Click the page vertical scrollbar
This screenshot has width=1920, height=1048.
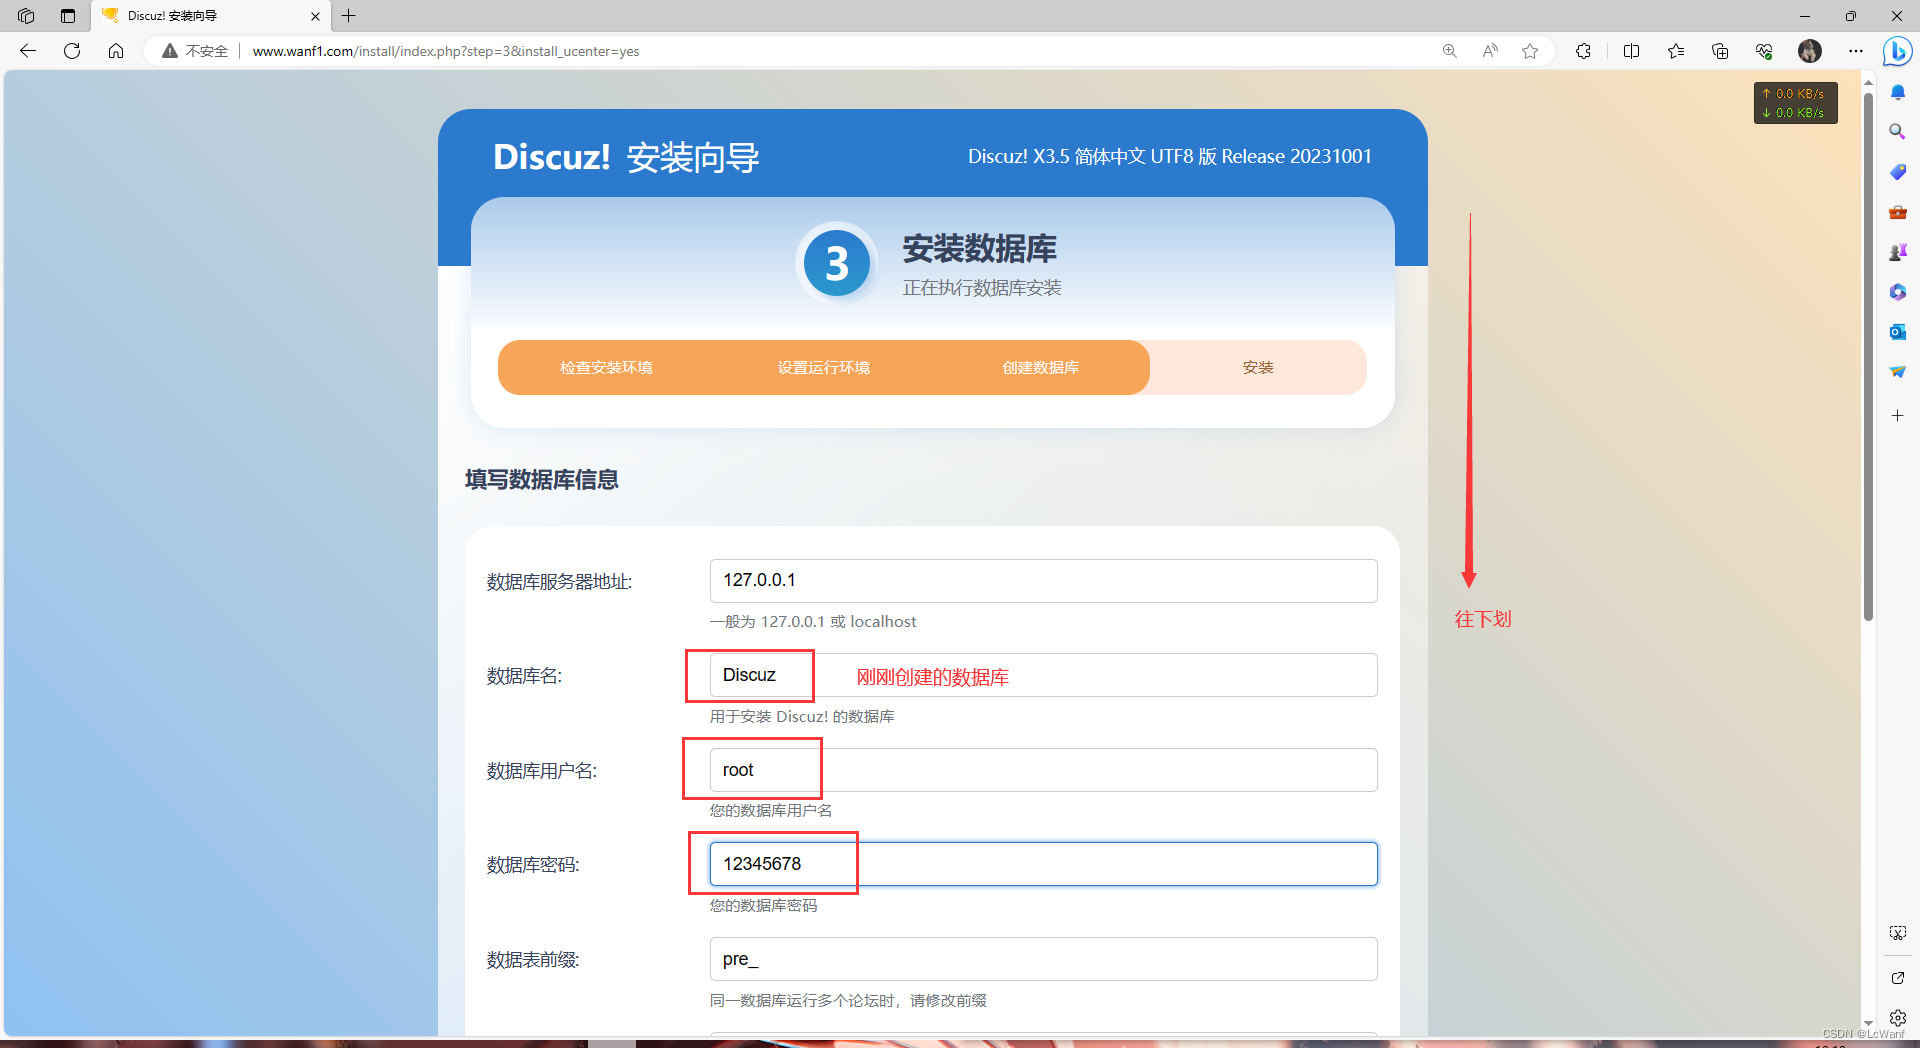[x=1868, y=355]
